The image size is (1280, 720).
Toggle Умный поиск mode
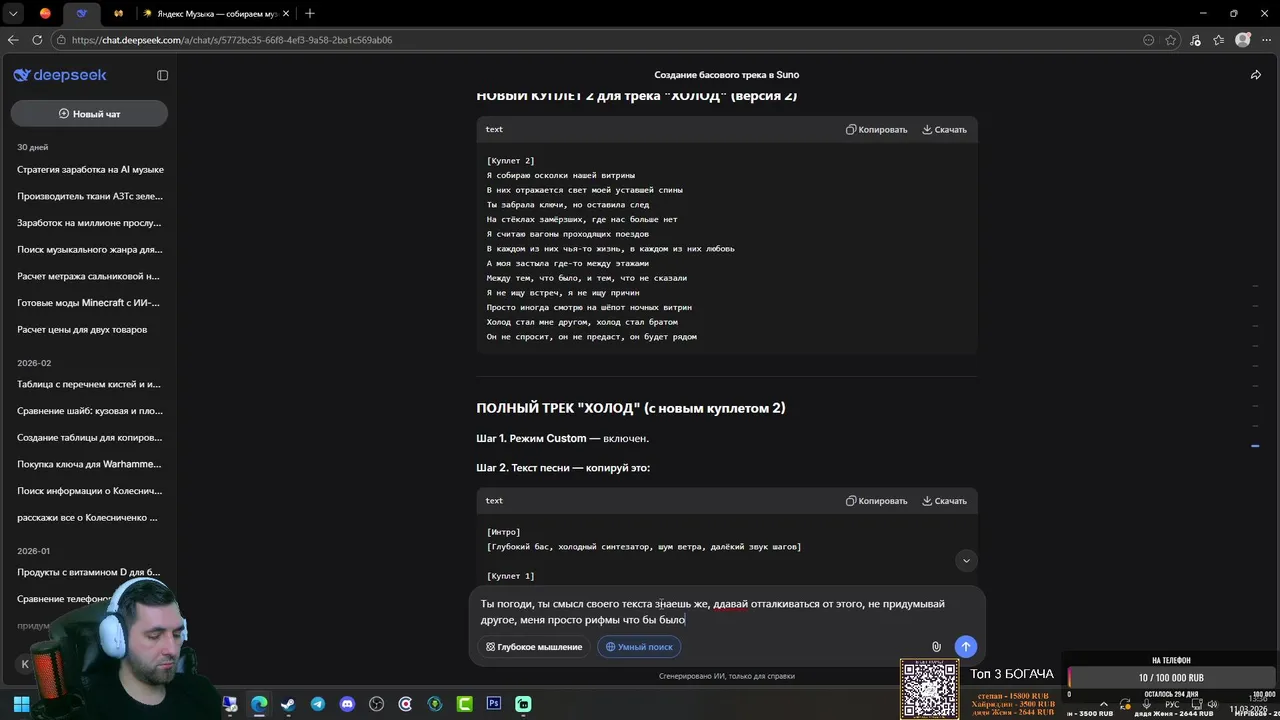click(x=639, y=647)
